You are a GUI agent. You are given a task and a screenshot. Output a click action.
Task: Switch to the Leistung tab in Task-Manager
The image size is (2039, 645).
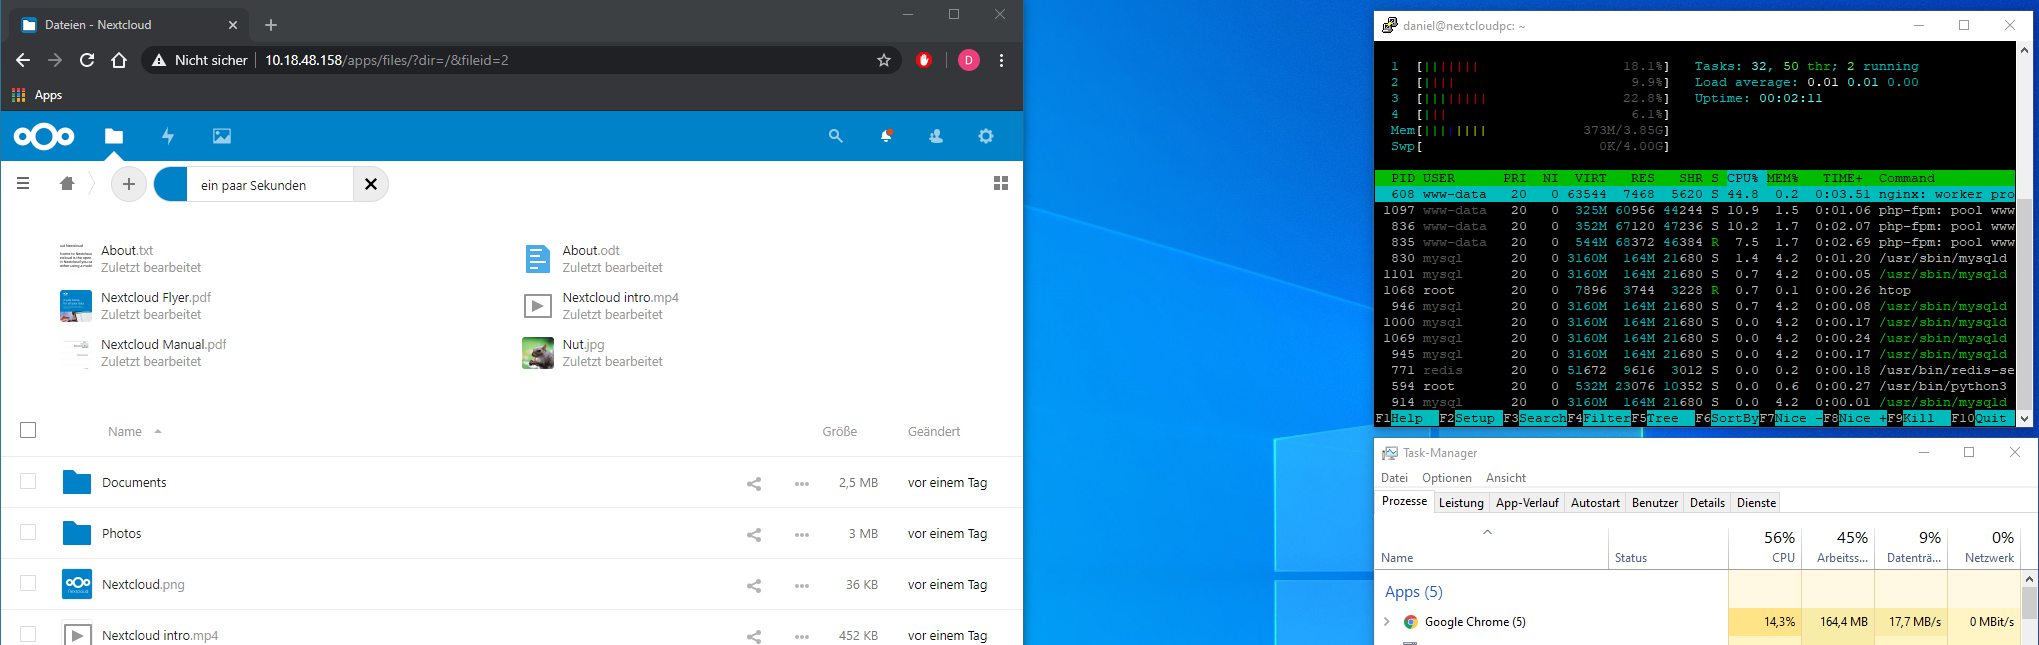point(1461,503)
